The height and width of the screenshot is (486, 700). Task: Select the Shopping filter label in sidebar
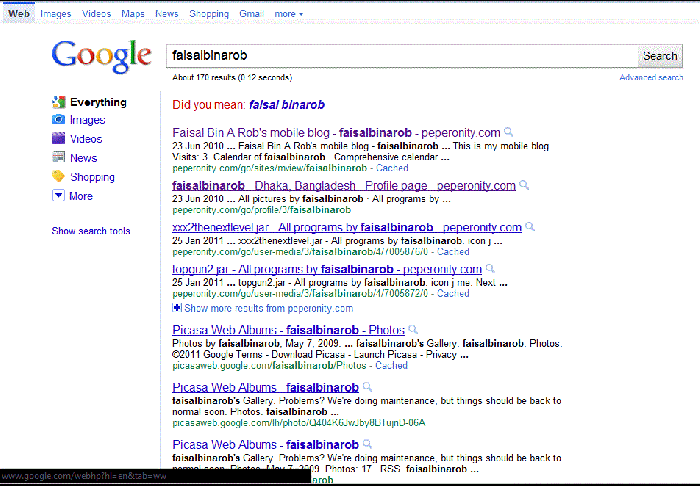click(x=92, y=177)
